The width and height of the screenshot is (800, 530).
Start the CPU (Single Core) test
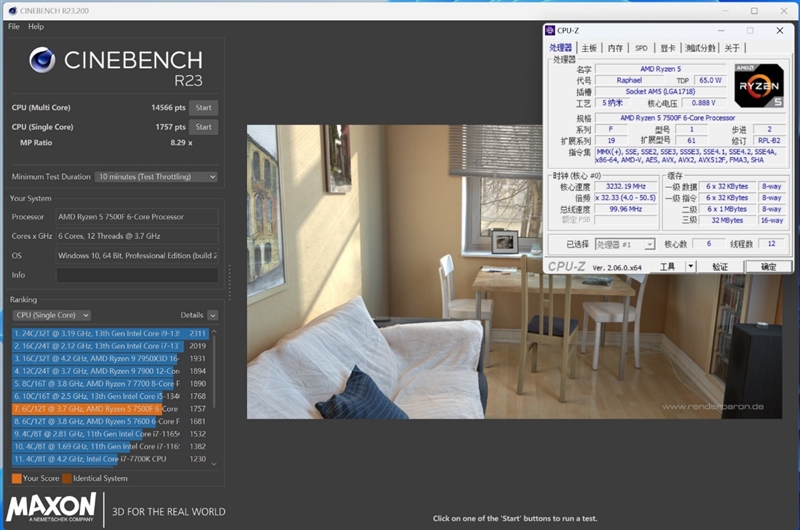204,127
